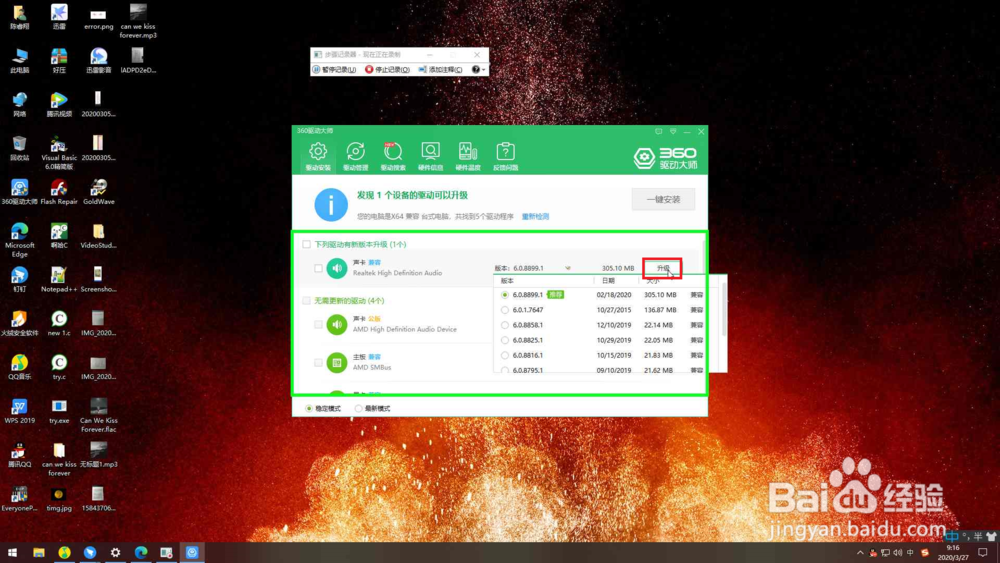Click 暂停记录 in the steps recorder
The width and height of the screenshot is (1000, 563).
pyautogui.click(x=335, y=69)
